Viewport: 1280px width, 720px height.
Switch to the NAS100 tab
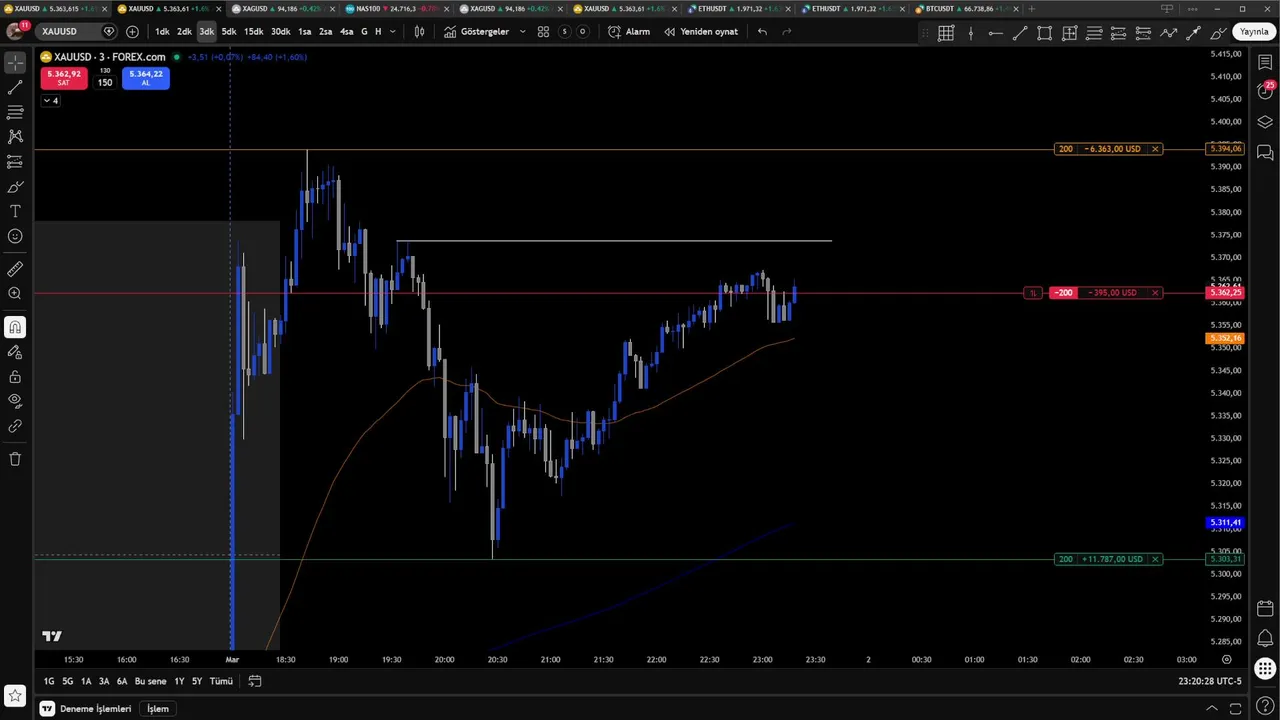[396, 9]
